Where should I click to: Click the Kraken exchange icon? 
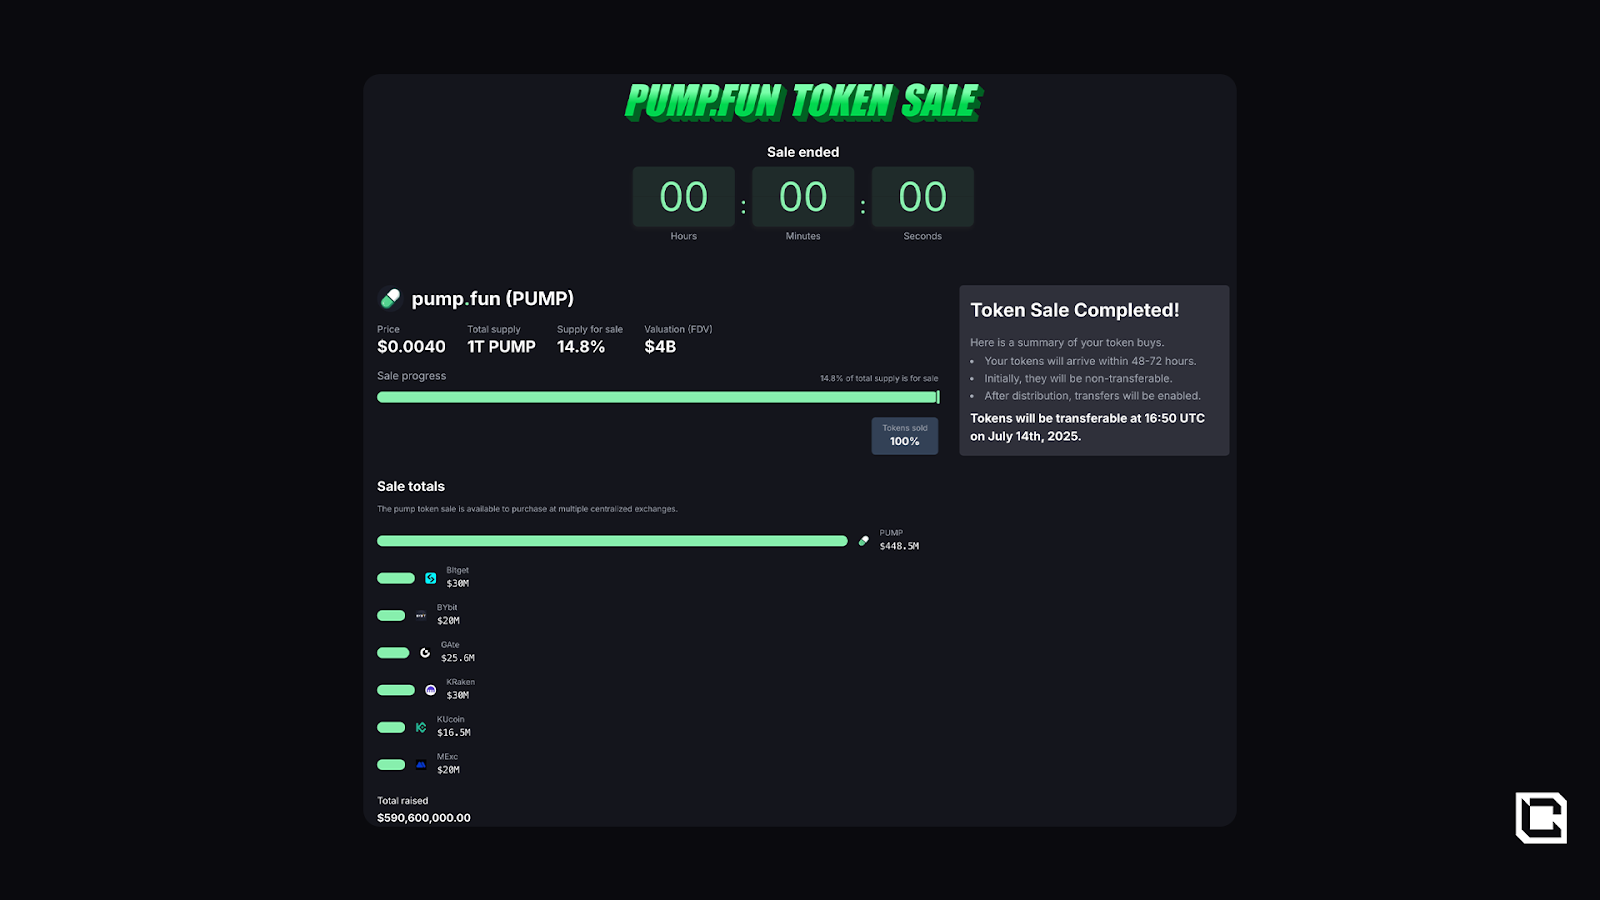[x=431, y=690]
